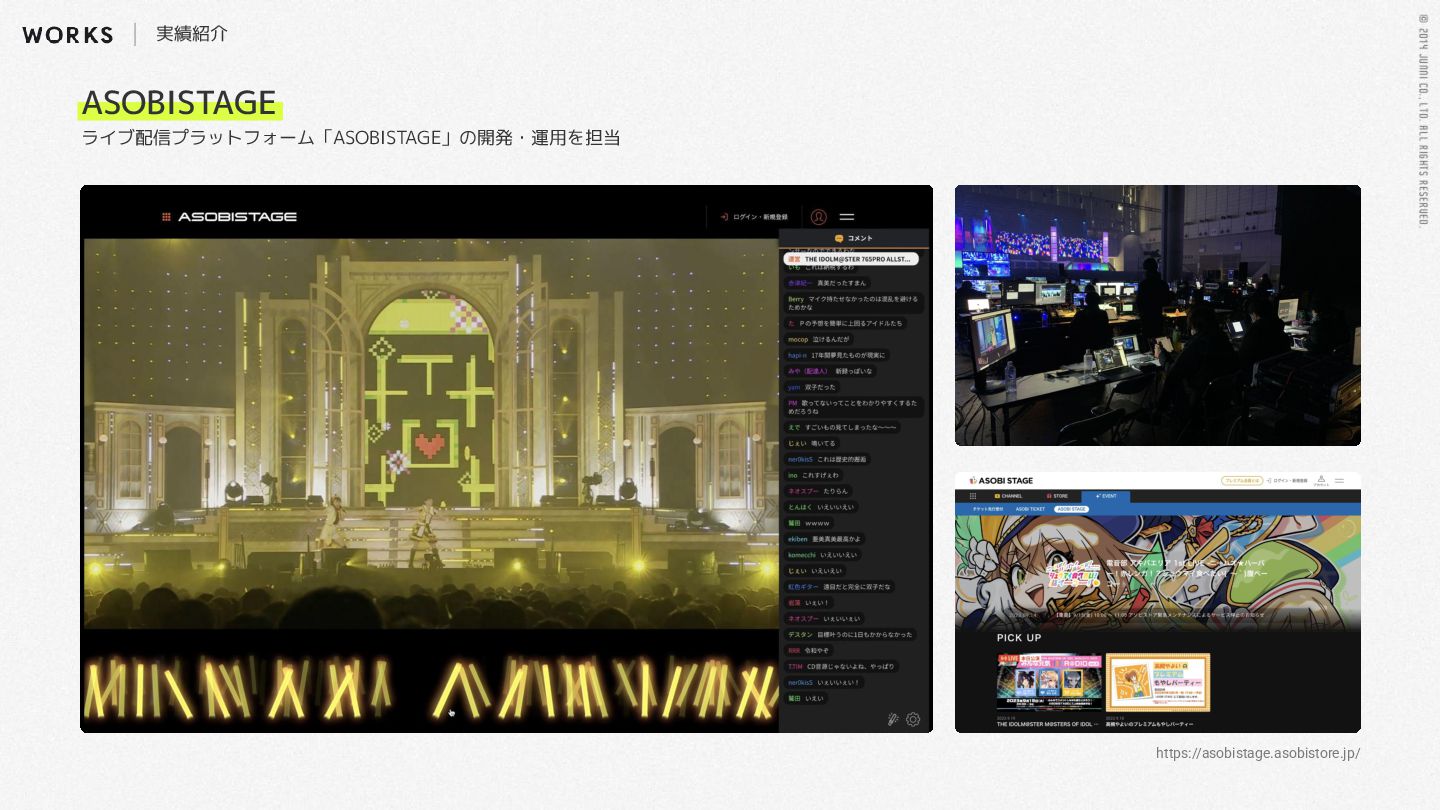Select the comment by Berry
Viewport: 1440px width, 810px height.
[x=854, y=303]
